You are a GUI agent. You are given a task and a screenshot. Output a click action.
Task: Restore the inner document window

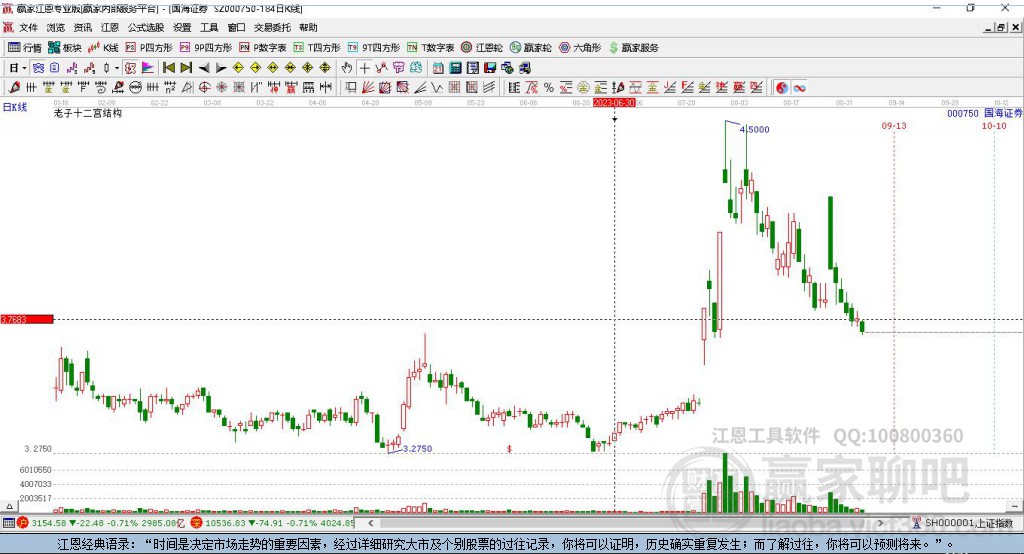click(x=1000, y=27)
